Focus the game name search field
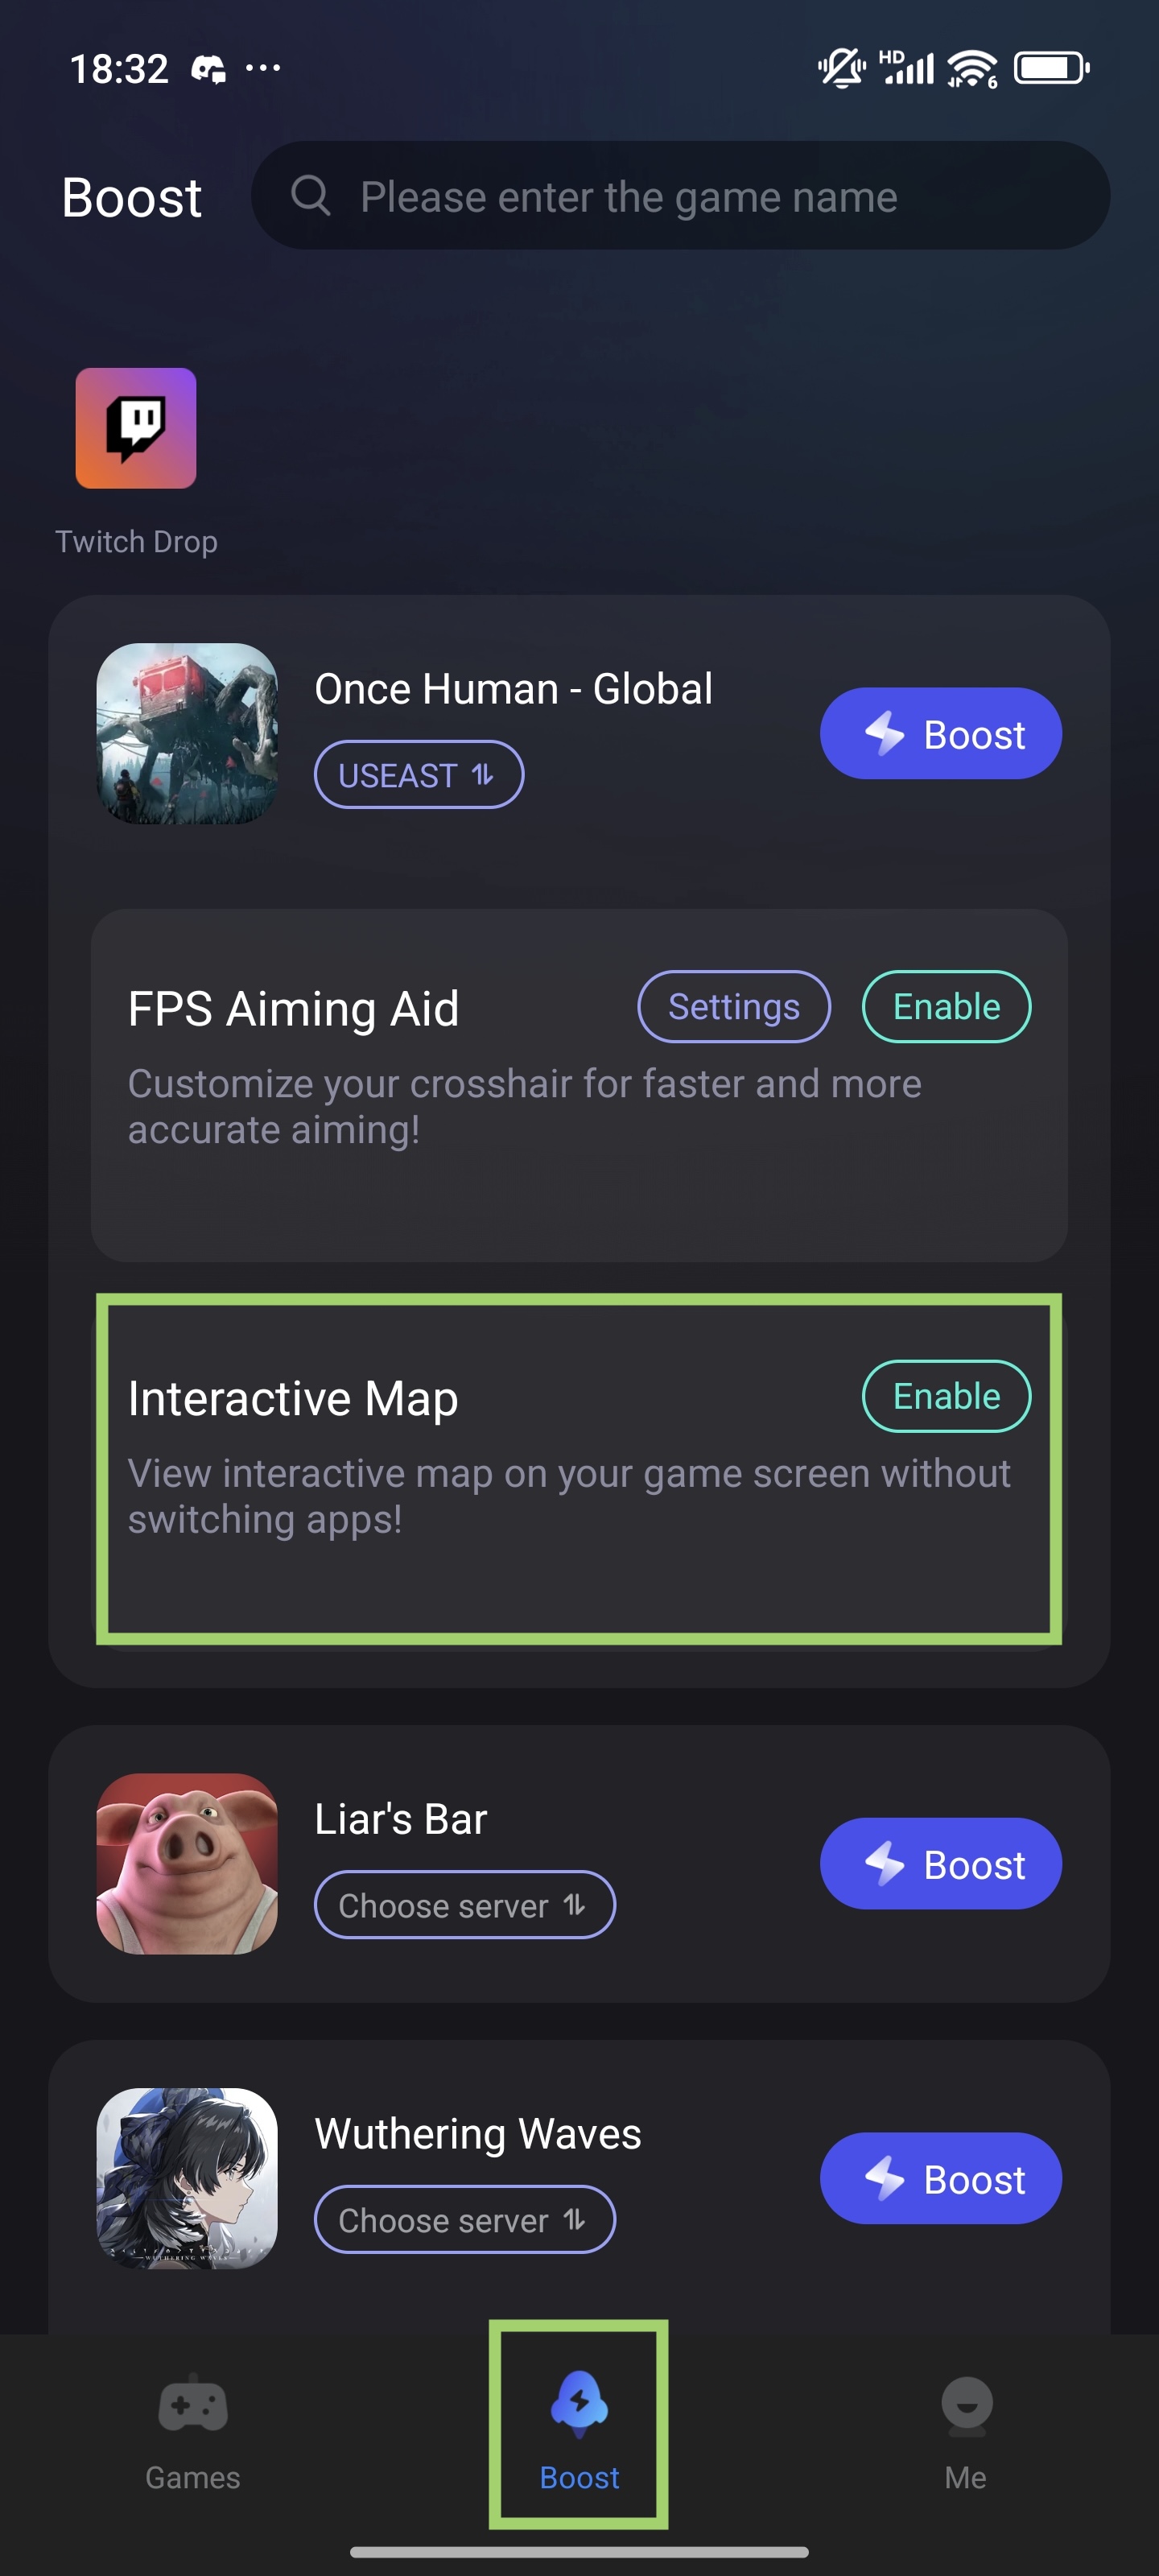Screen dimensions: 1159x2576 tap(680, 196)
